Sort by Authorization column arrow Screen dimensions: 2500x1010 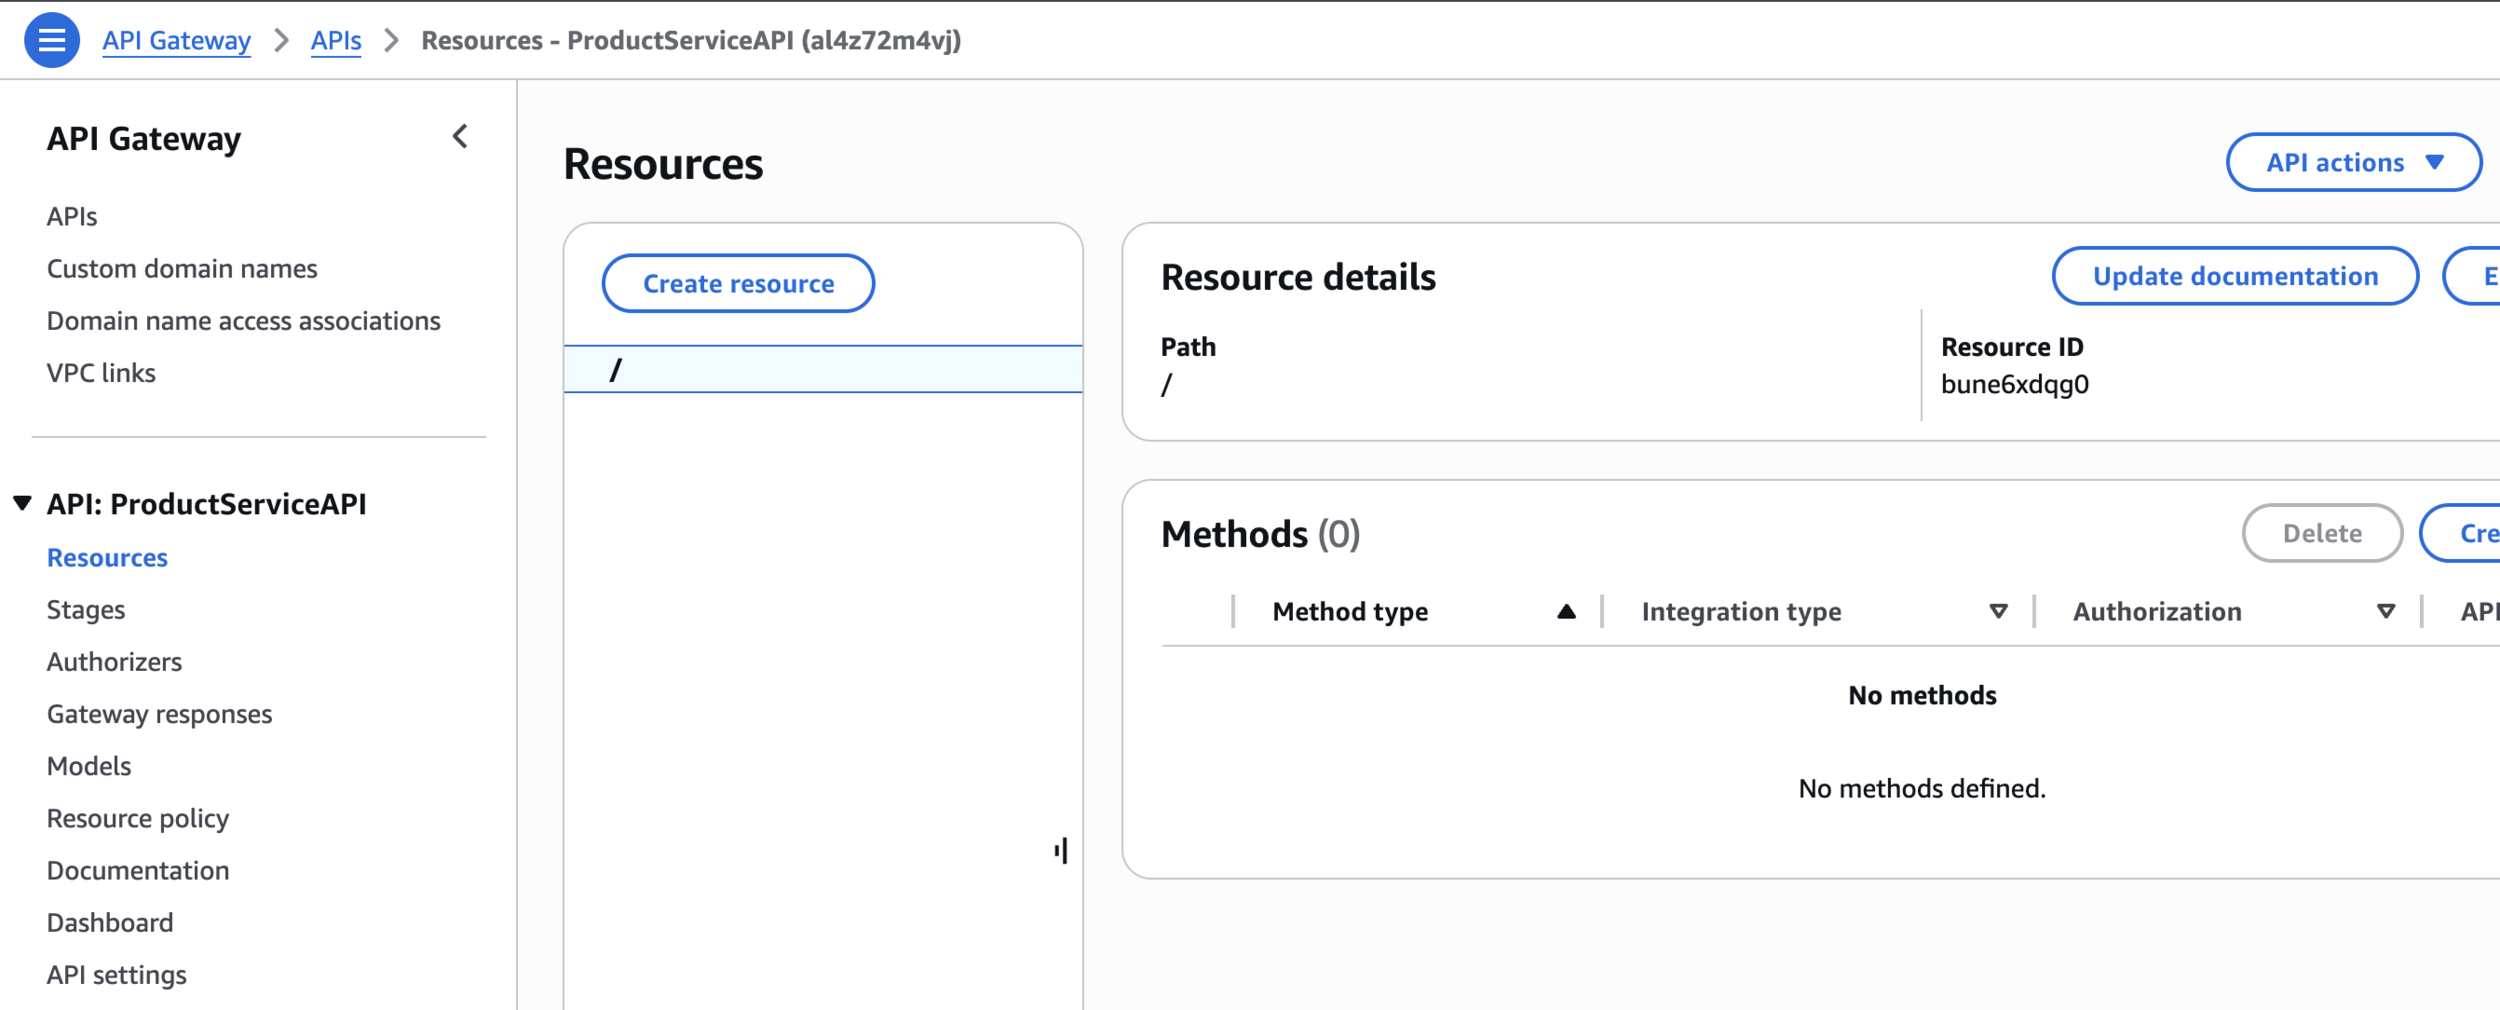click(2386, 611)
